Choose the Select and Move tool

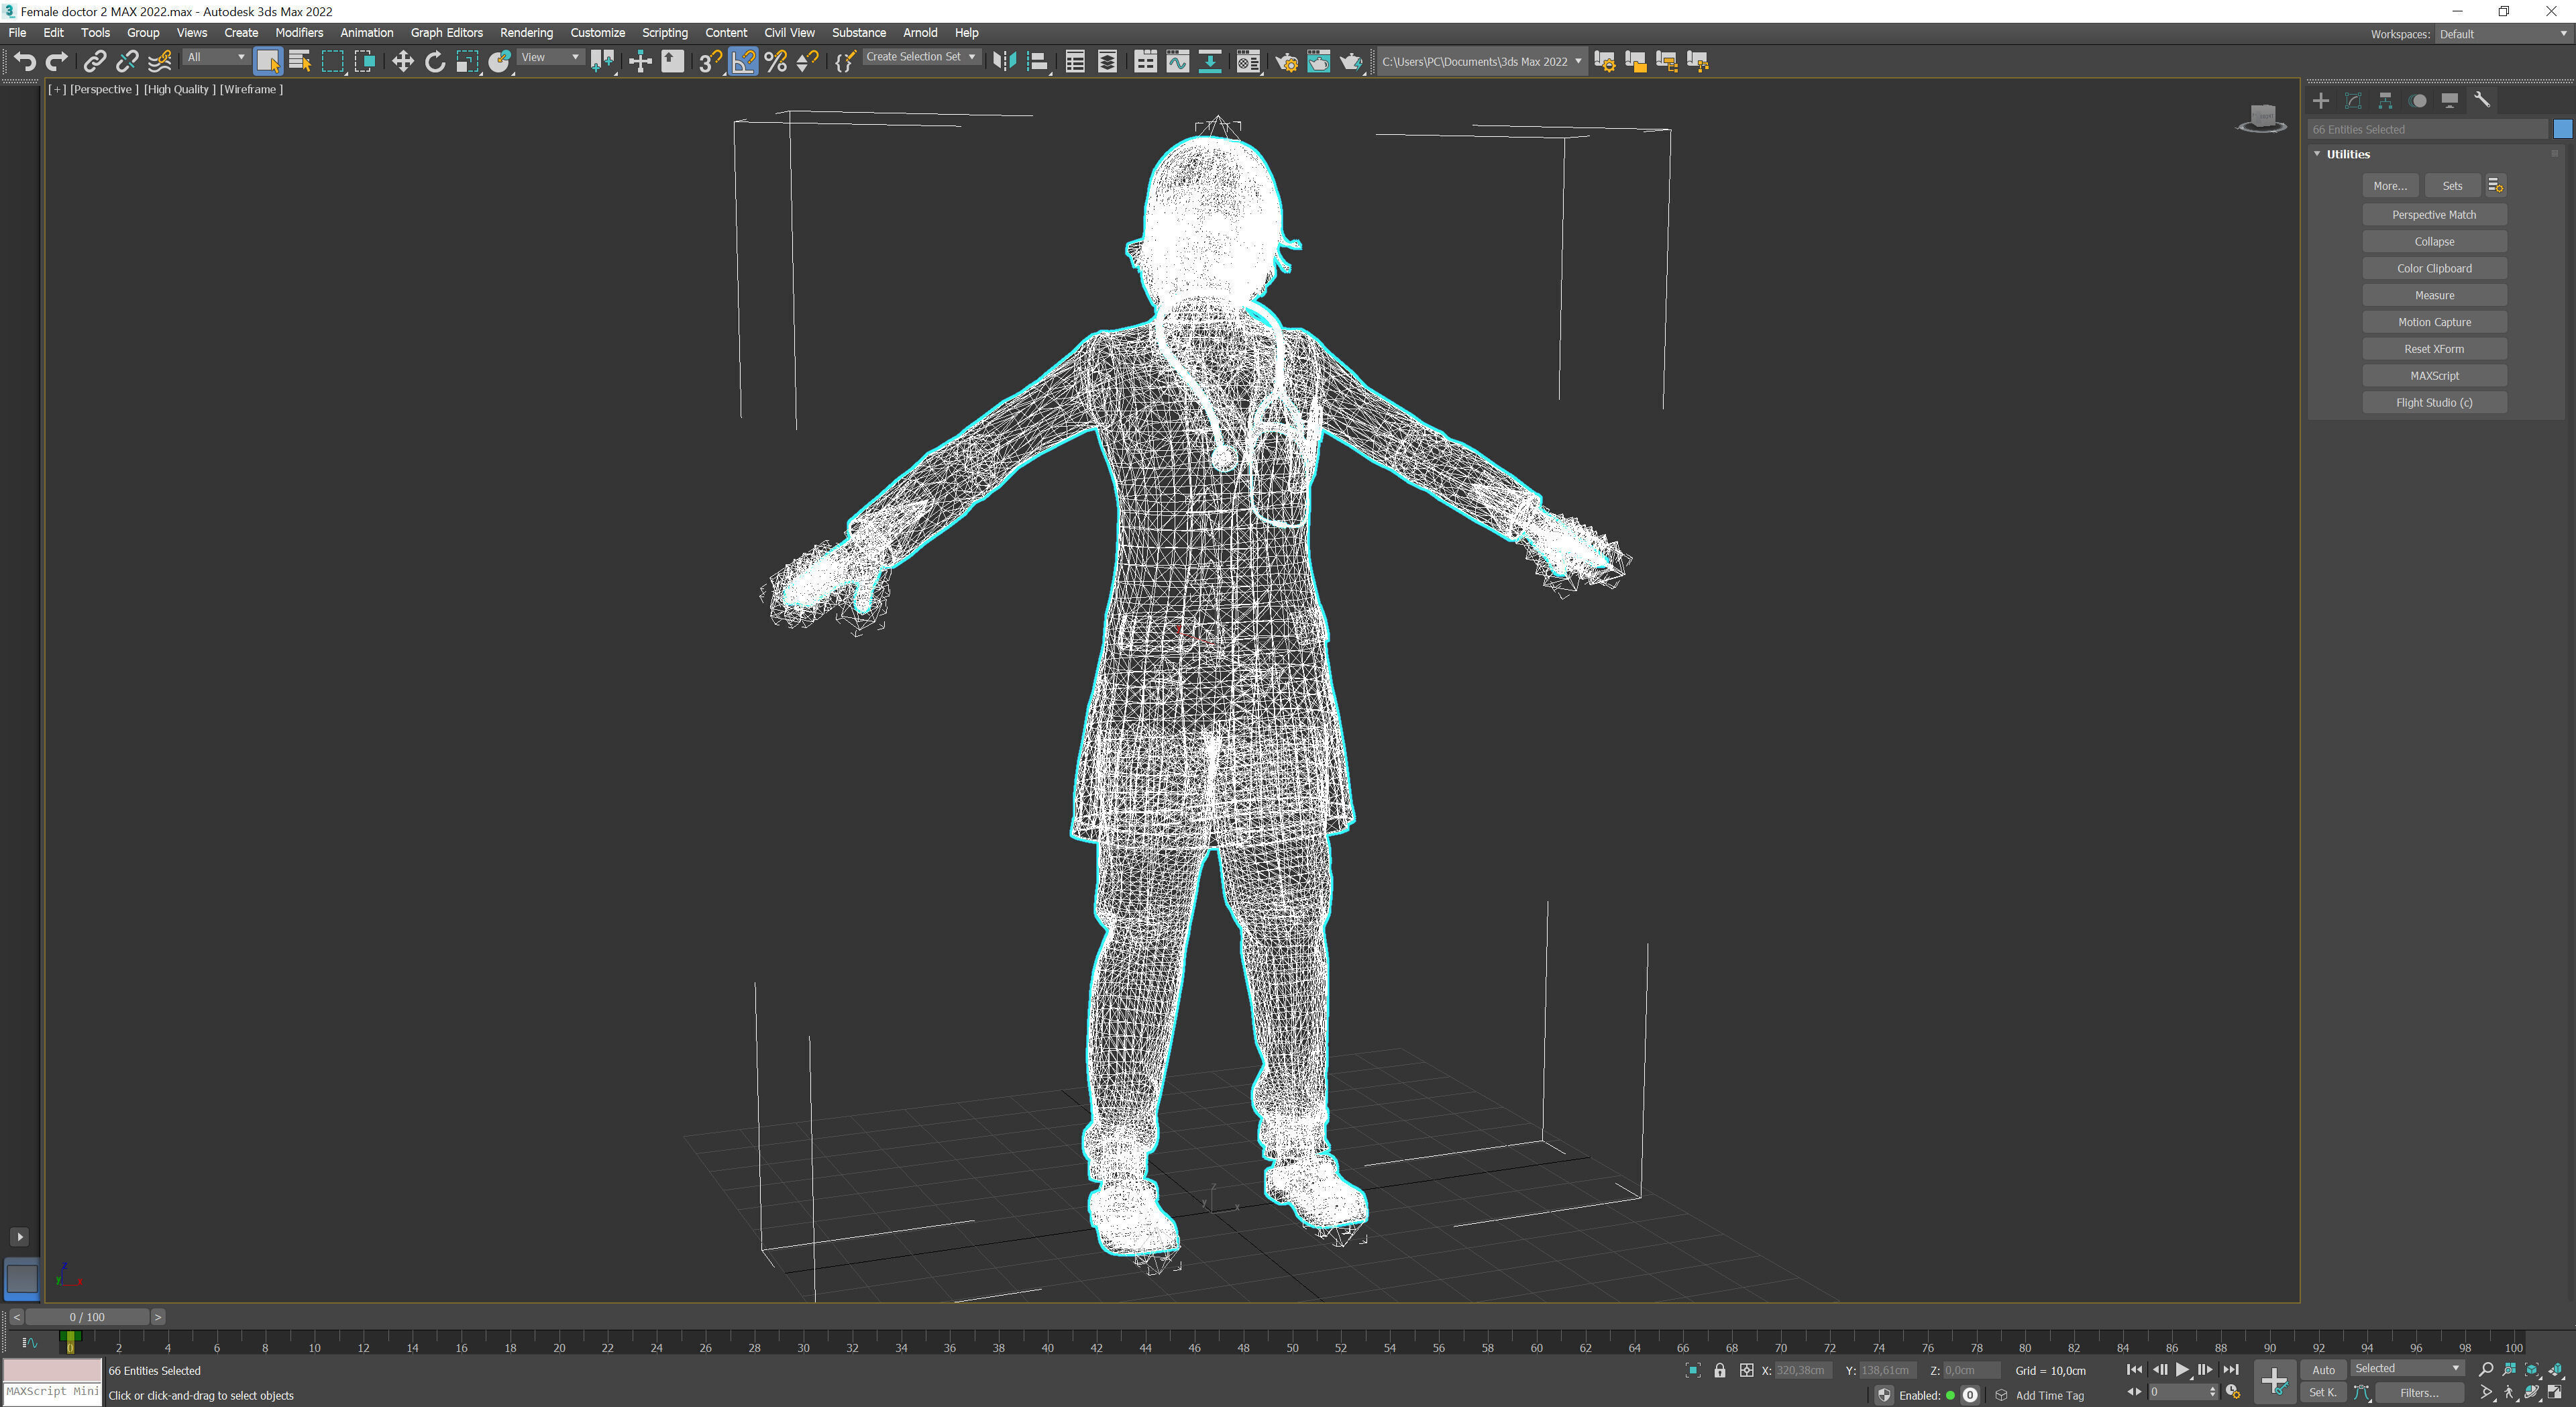point(402,62)
